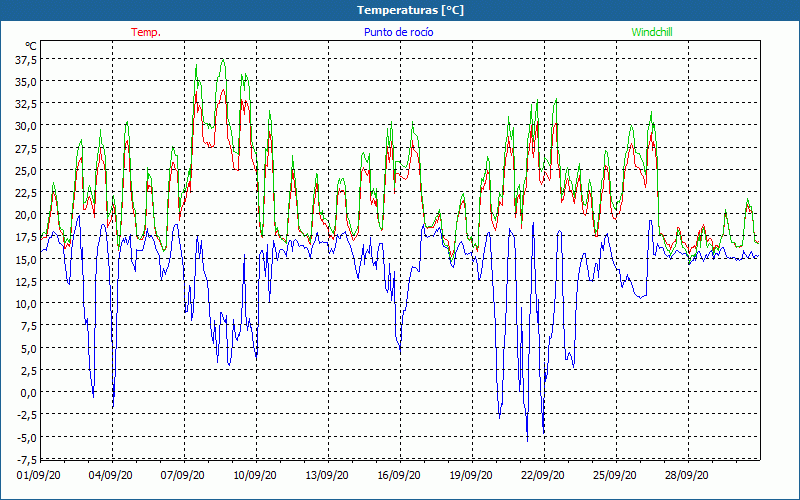This screenshot has height=500, width=800.
Task: Click the 32,5 y-axis value
Action: click(x=26, y=104)
